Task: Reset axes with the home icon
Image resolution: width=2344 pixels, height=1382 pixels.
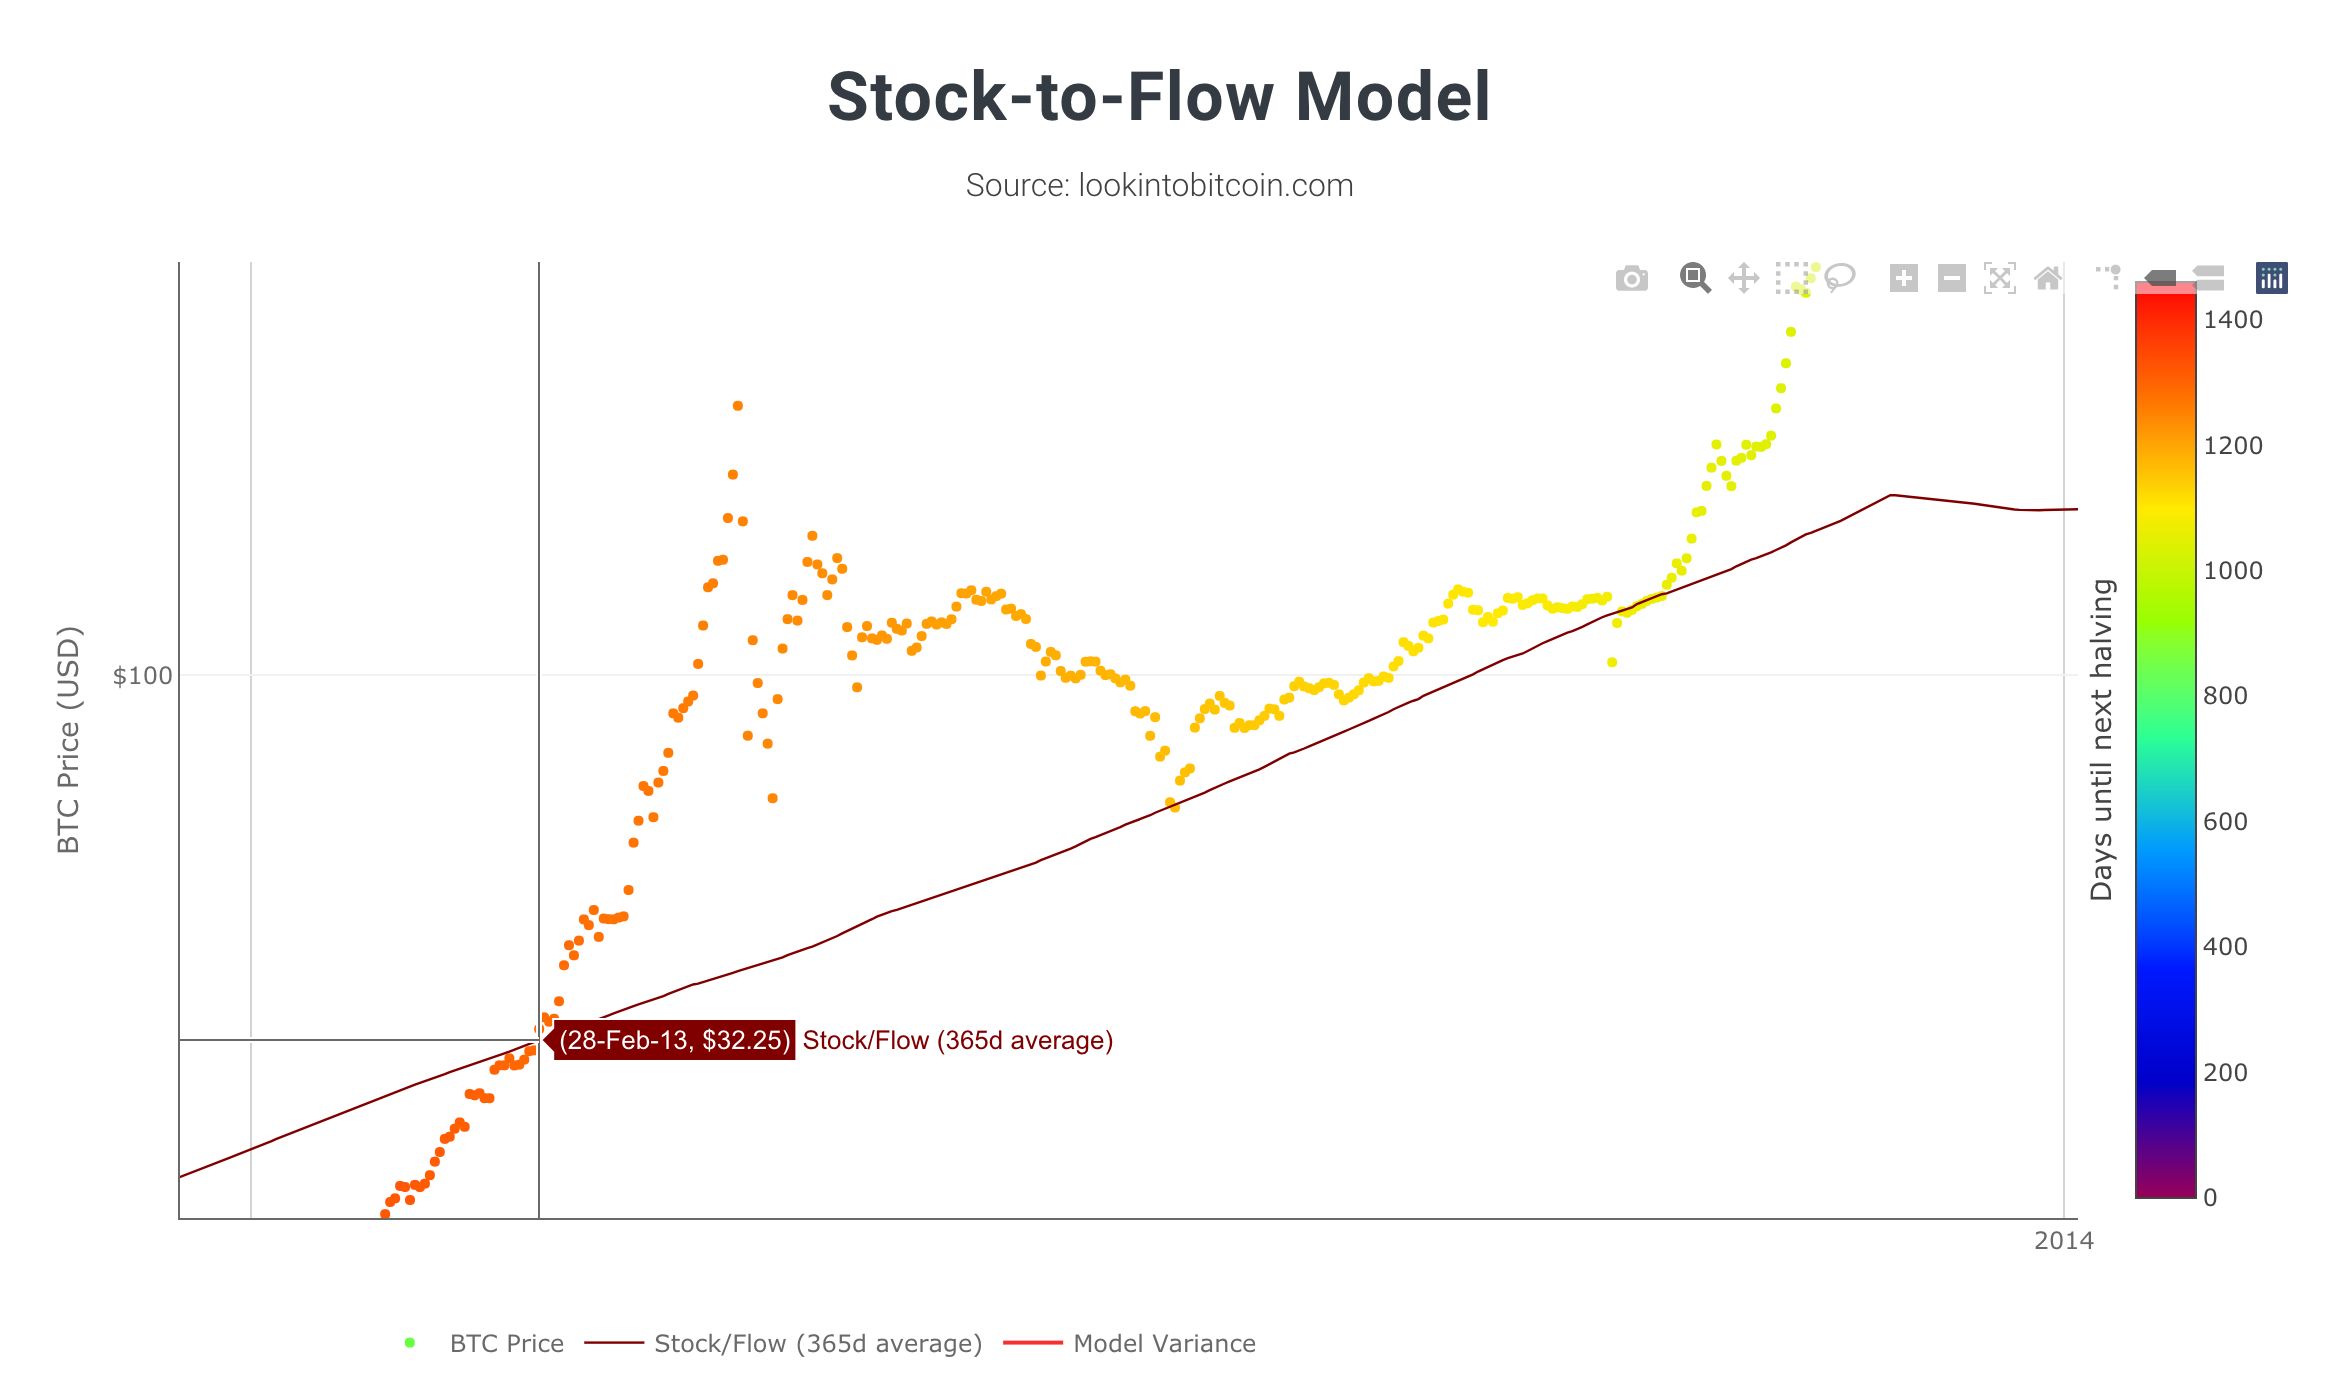Action: (2047, 278)
